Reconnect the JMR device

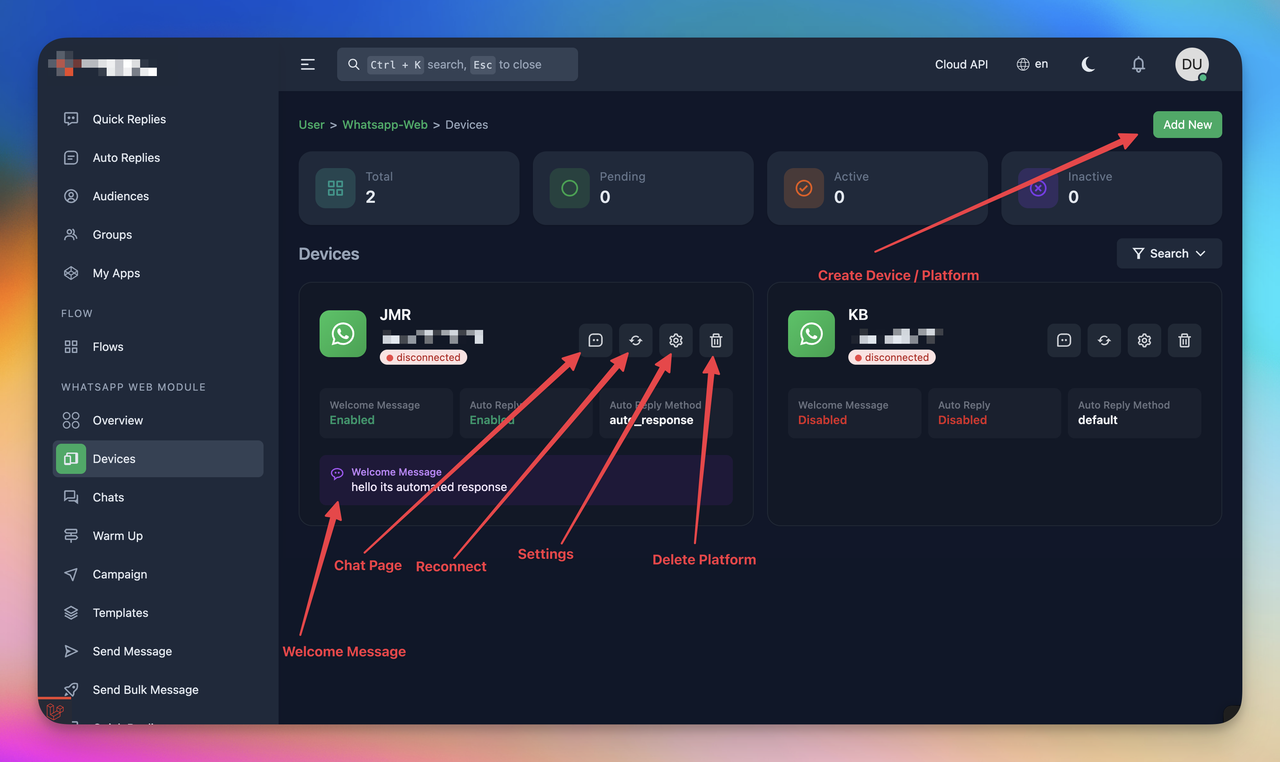click(x=635, y=340)
